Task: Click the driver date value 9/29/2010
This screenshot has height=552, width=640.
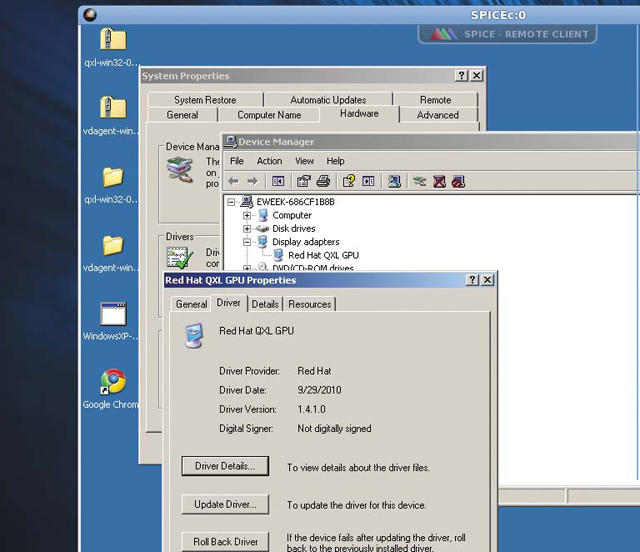Action: click(319, 390)
